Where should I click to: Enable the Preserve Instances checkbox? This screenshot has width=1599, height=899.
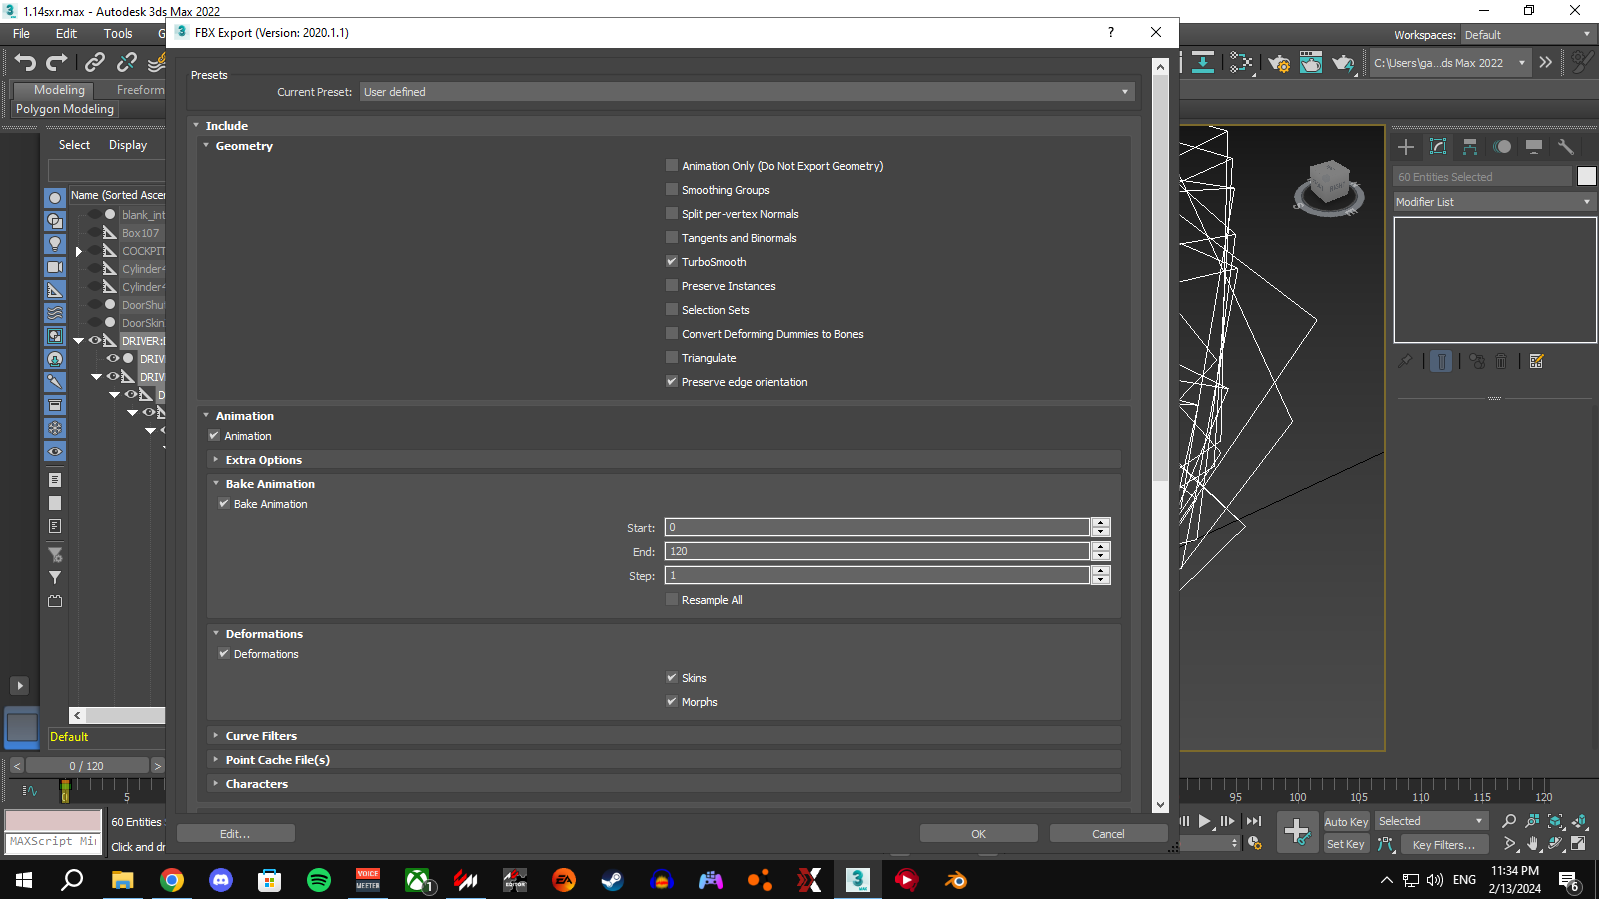click(x=672, y=286)
